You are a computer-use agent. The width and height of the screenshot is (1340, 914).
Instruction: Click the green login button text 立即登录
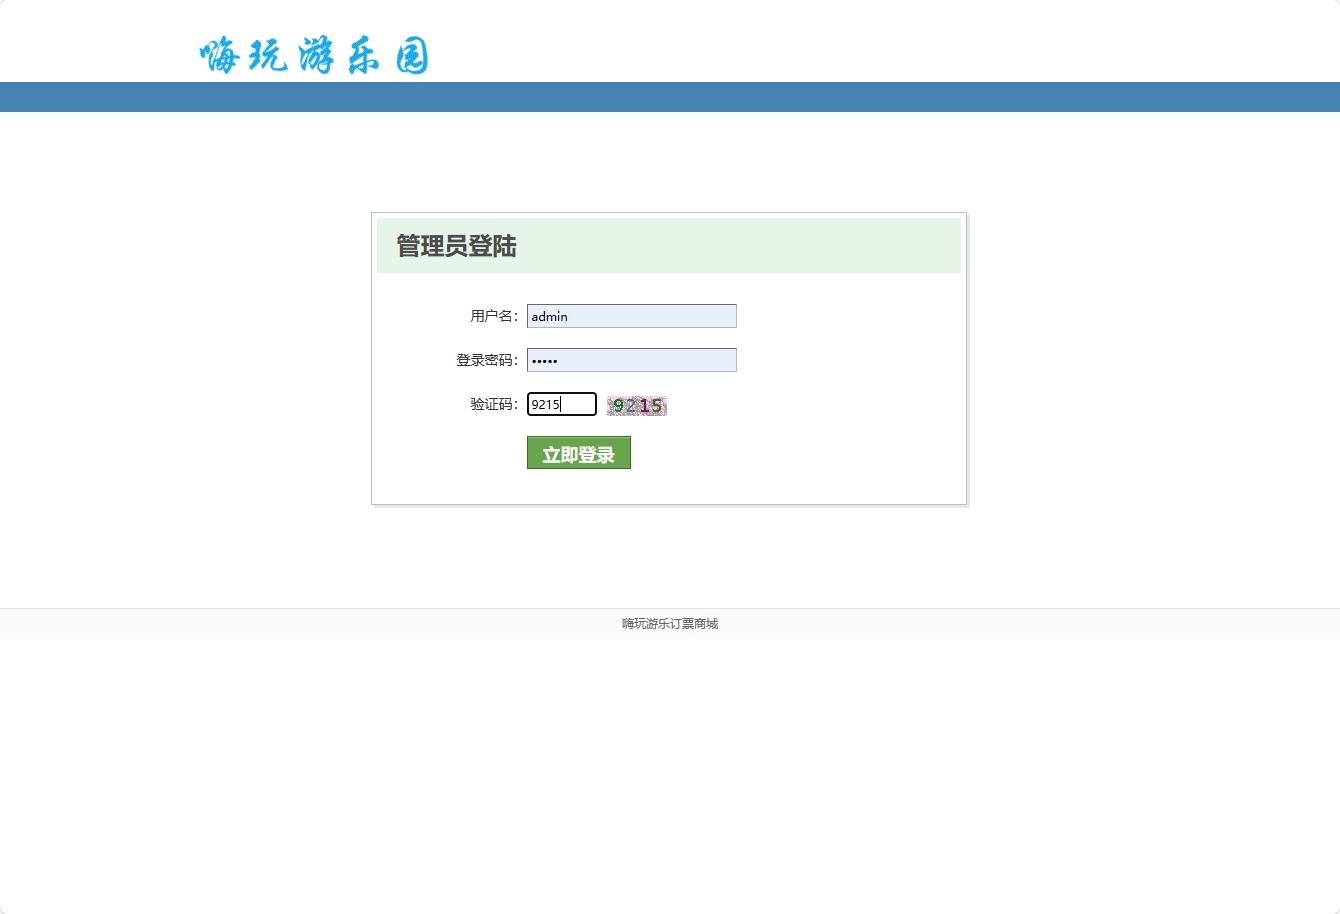[578, 452]
